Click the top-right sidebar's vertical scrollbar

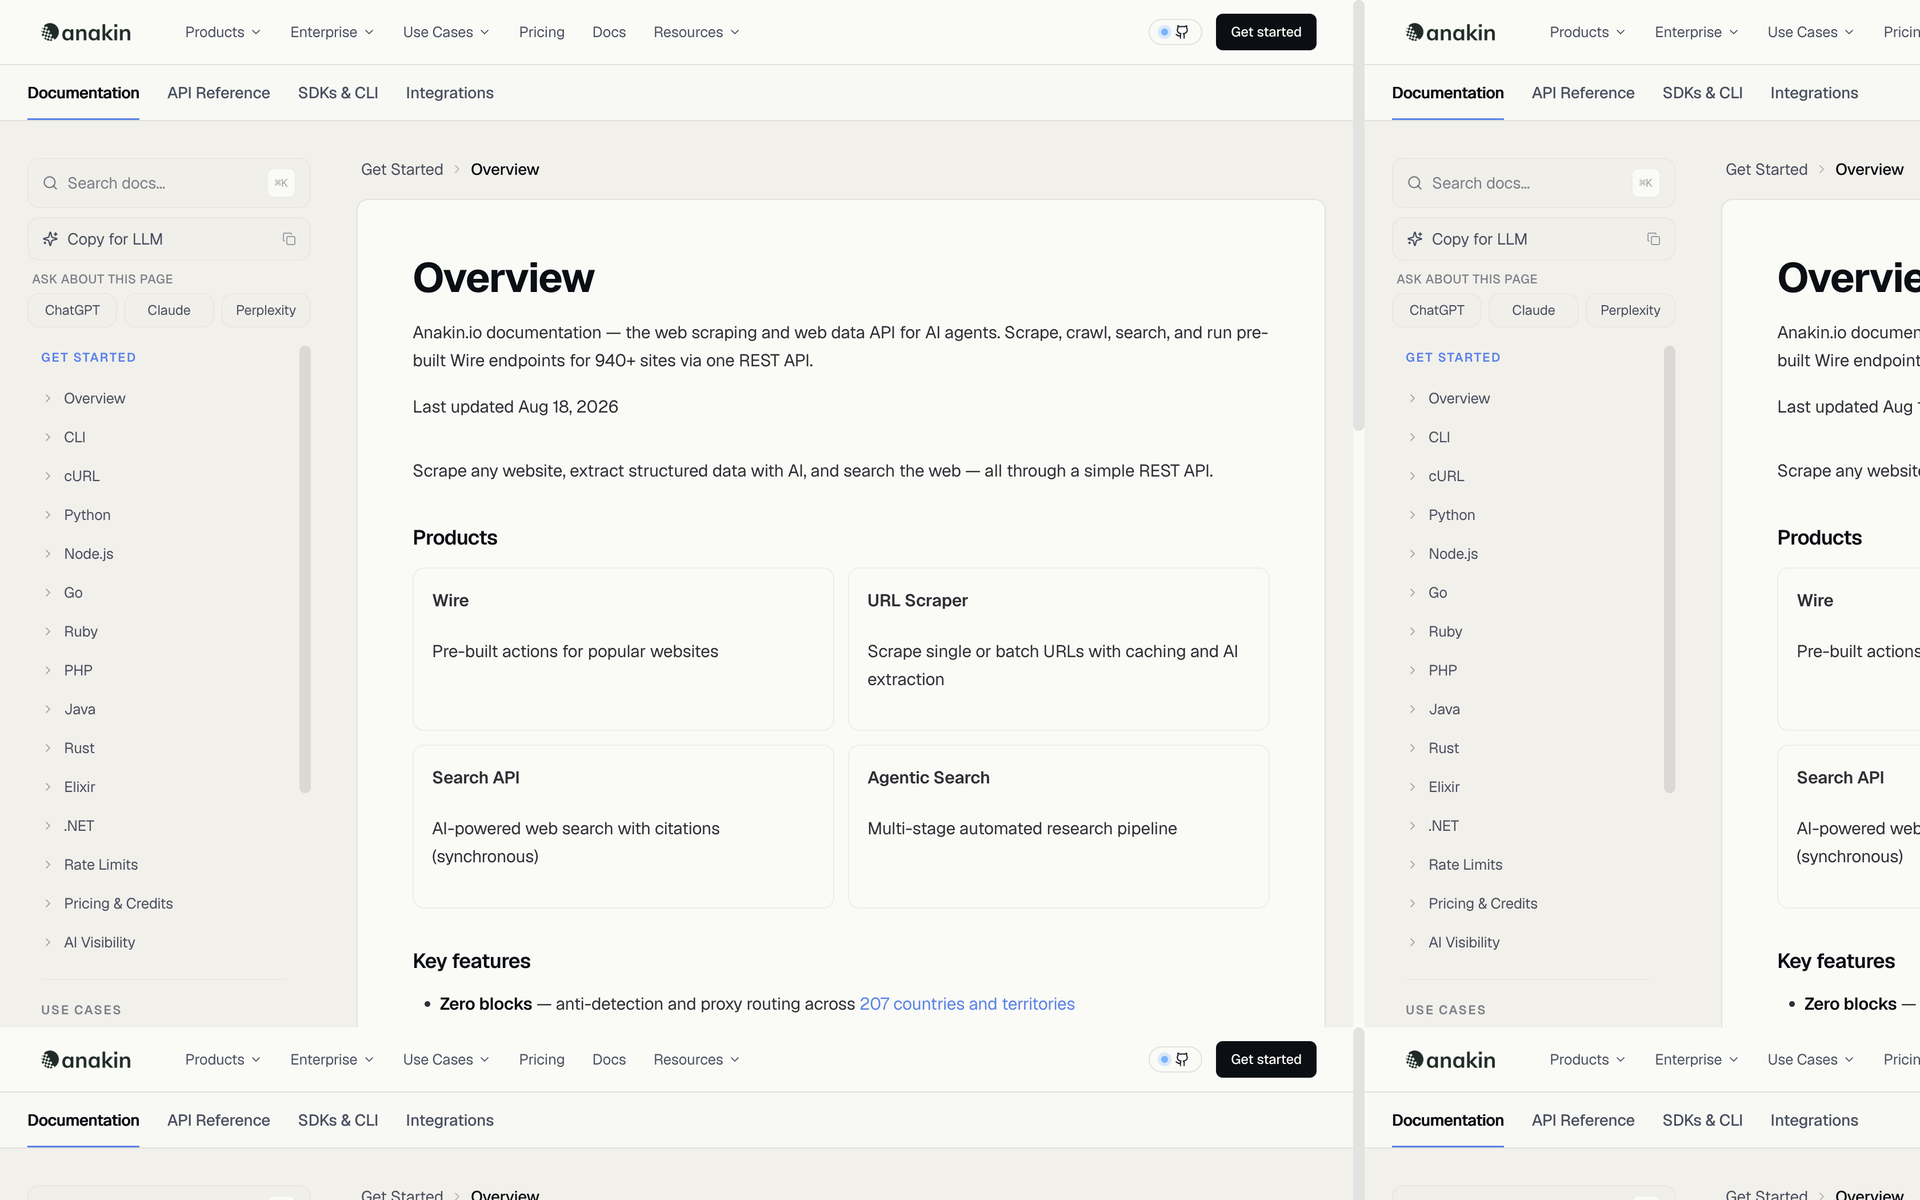pyautogui.click(x=1669, y=570)
